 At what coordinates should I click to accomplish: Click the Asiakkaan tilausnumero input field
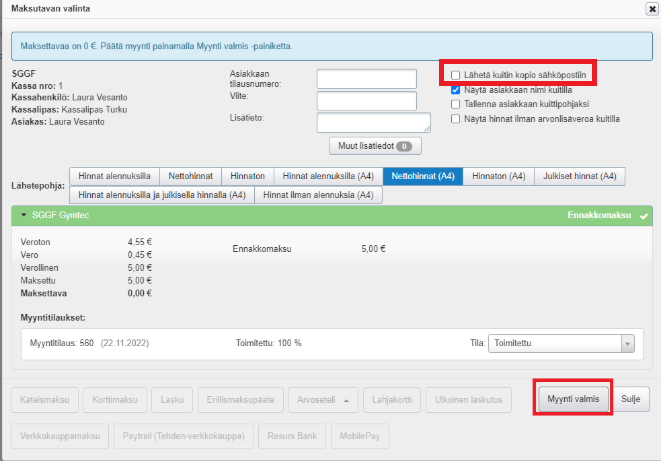366,79
